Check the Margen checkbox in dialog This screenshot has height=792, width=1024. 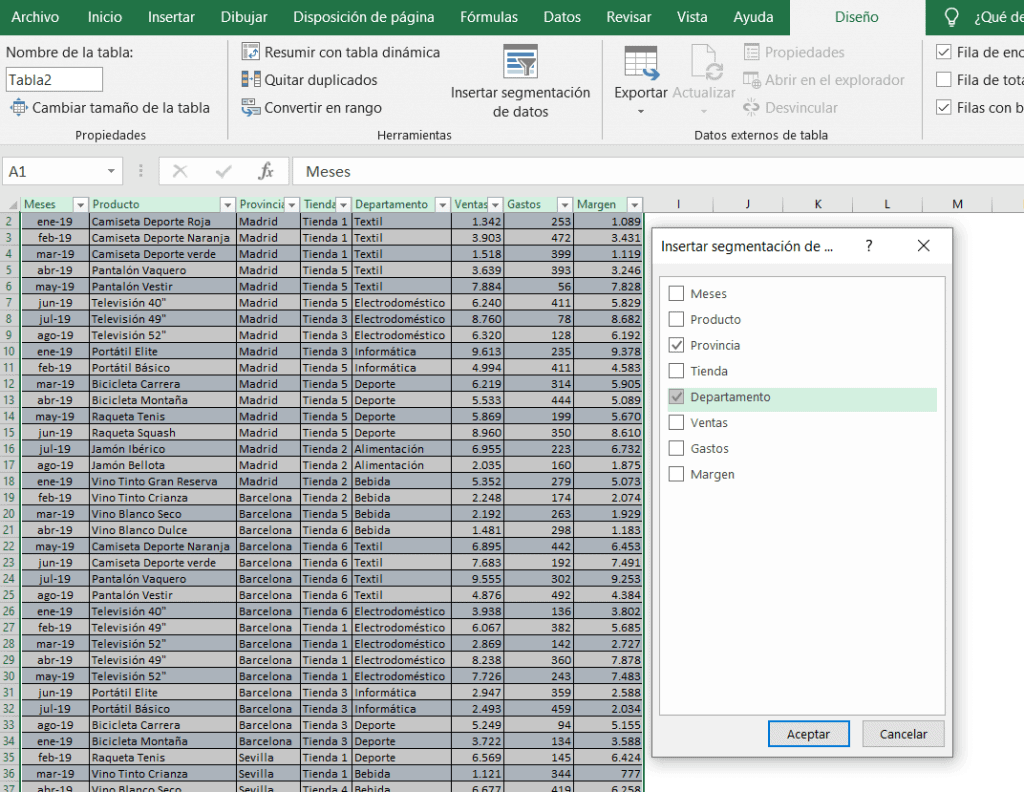tap(677, 474)
